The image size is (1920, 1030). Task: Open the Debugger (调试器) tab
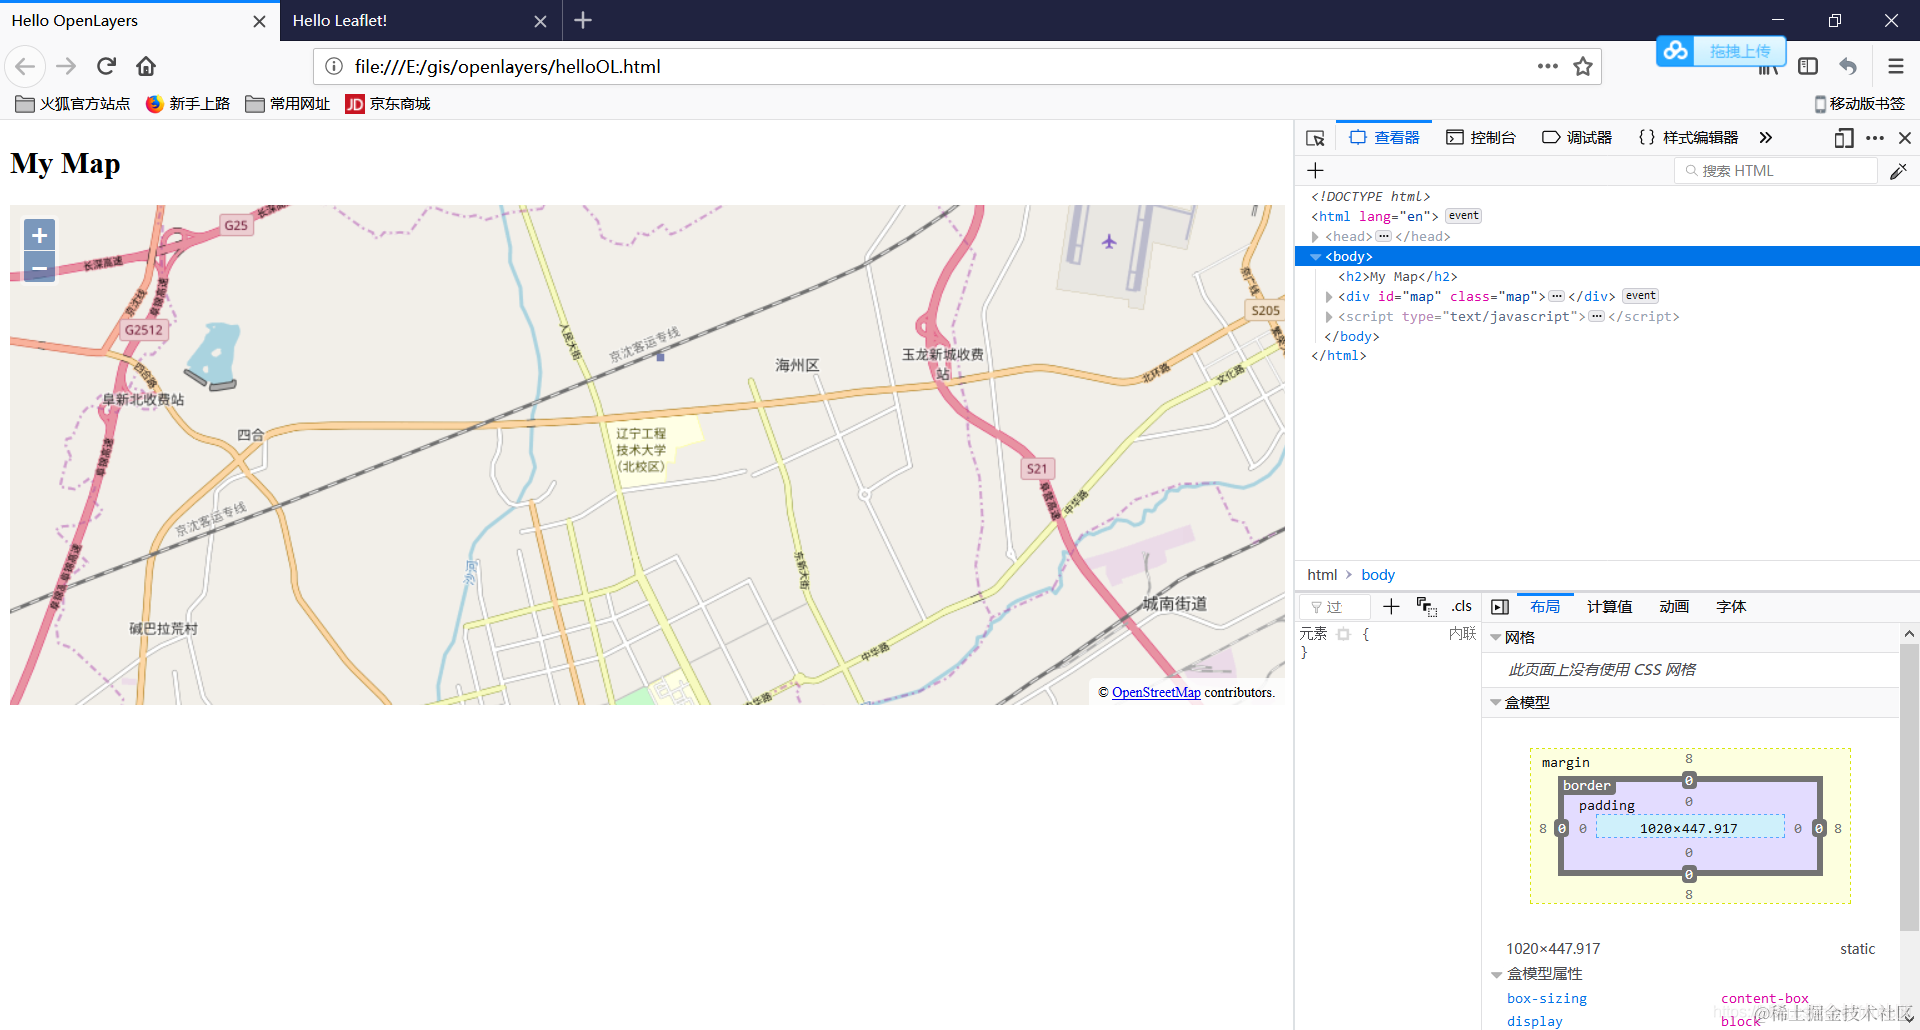pos(1577,138)
